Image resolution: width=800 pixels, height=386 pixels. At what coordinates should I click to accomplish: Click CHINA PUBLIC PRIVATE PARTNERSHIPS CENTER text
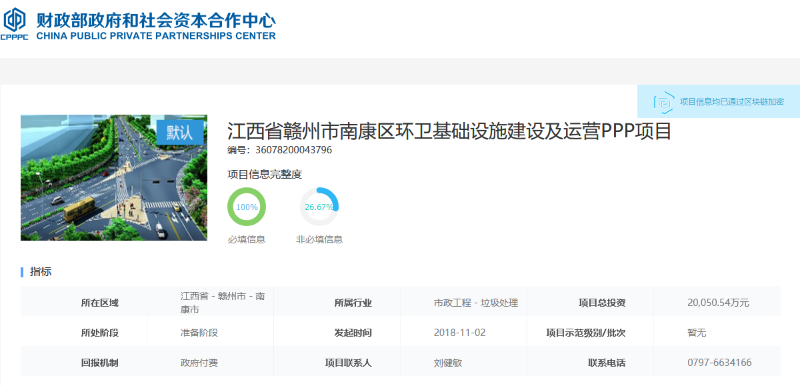click(156, 36)
